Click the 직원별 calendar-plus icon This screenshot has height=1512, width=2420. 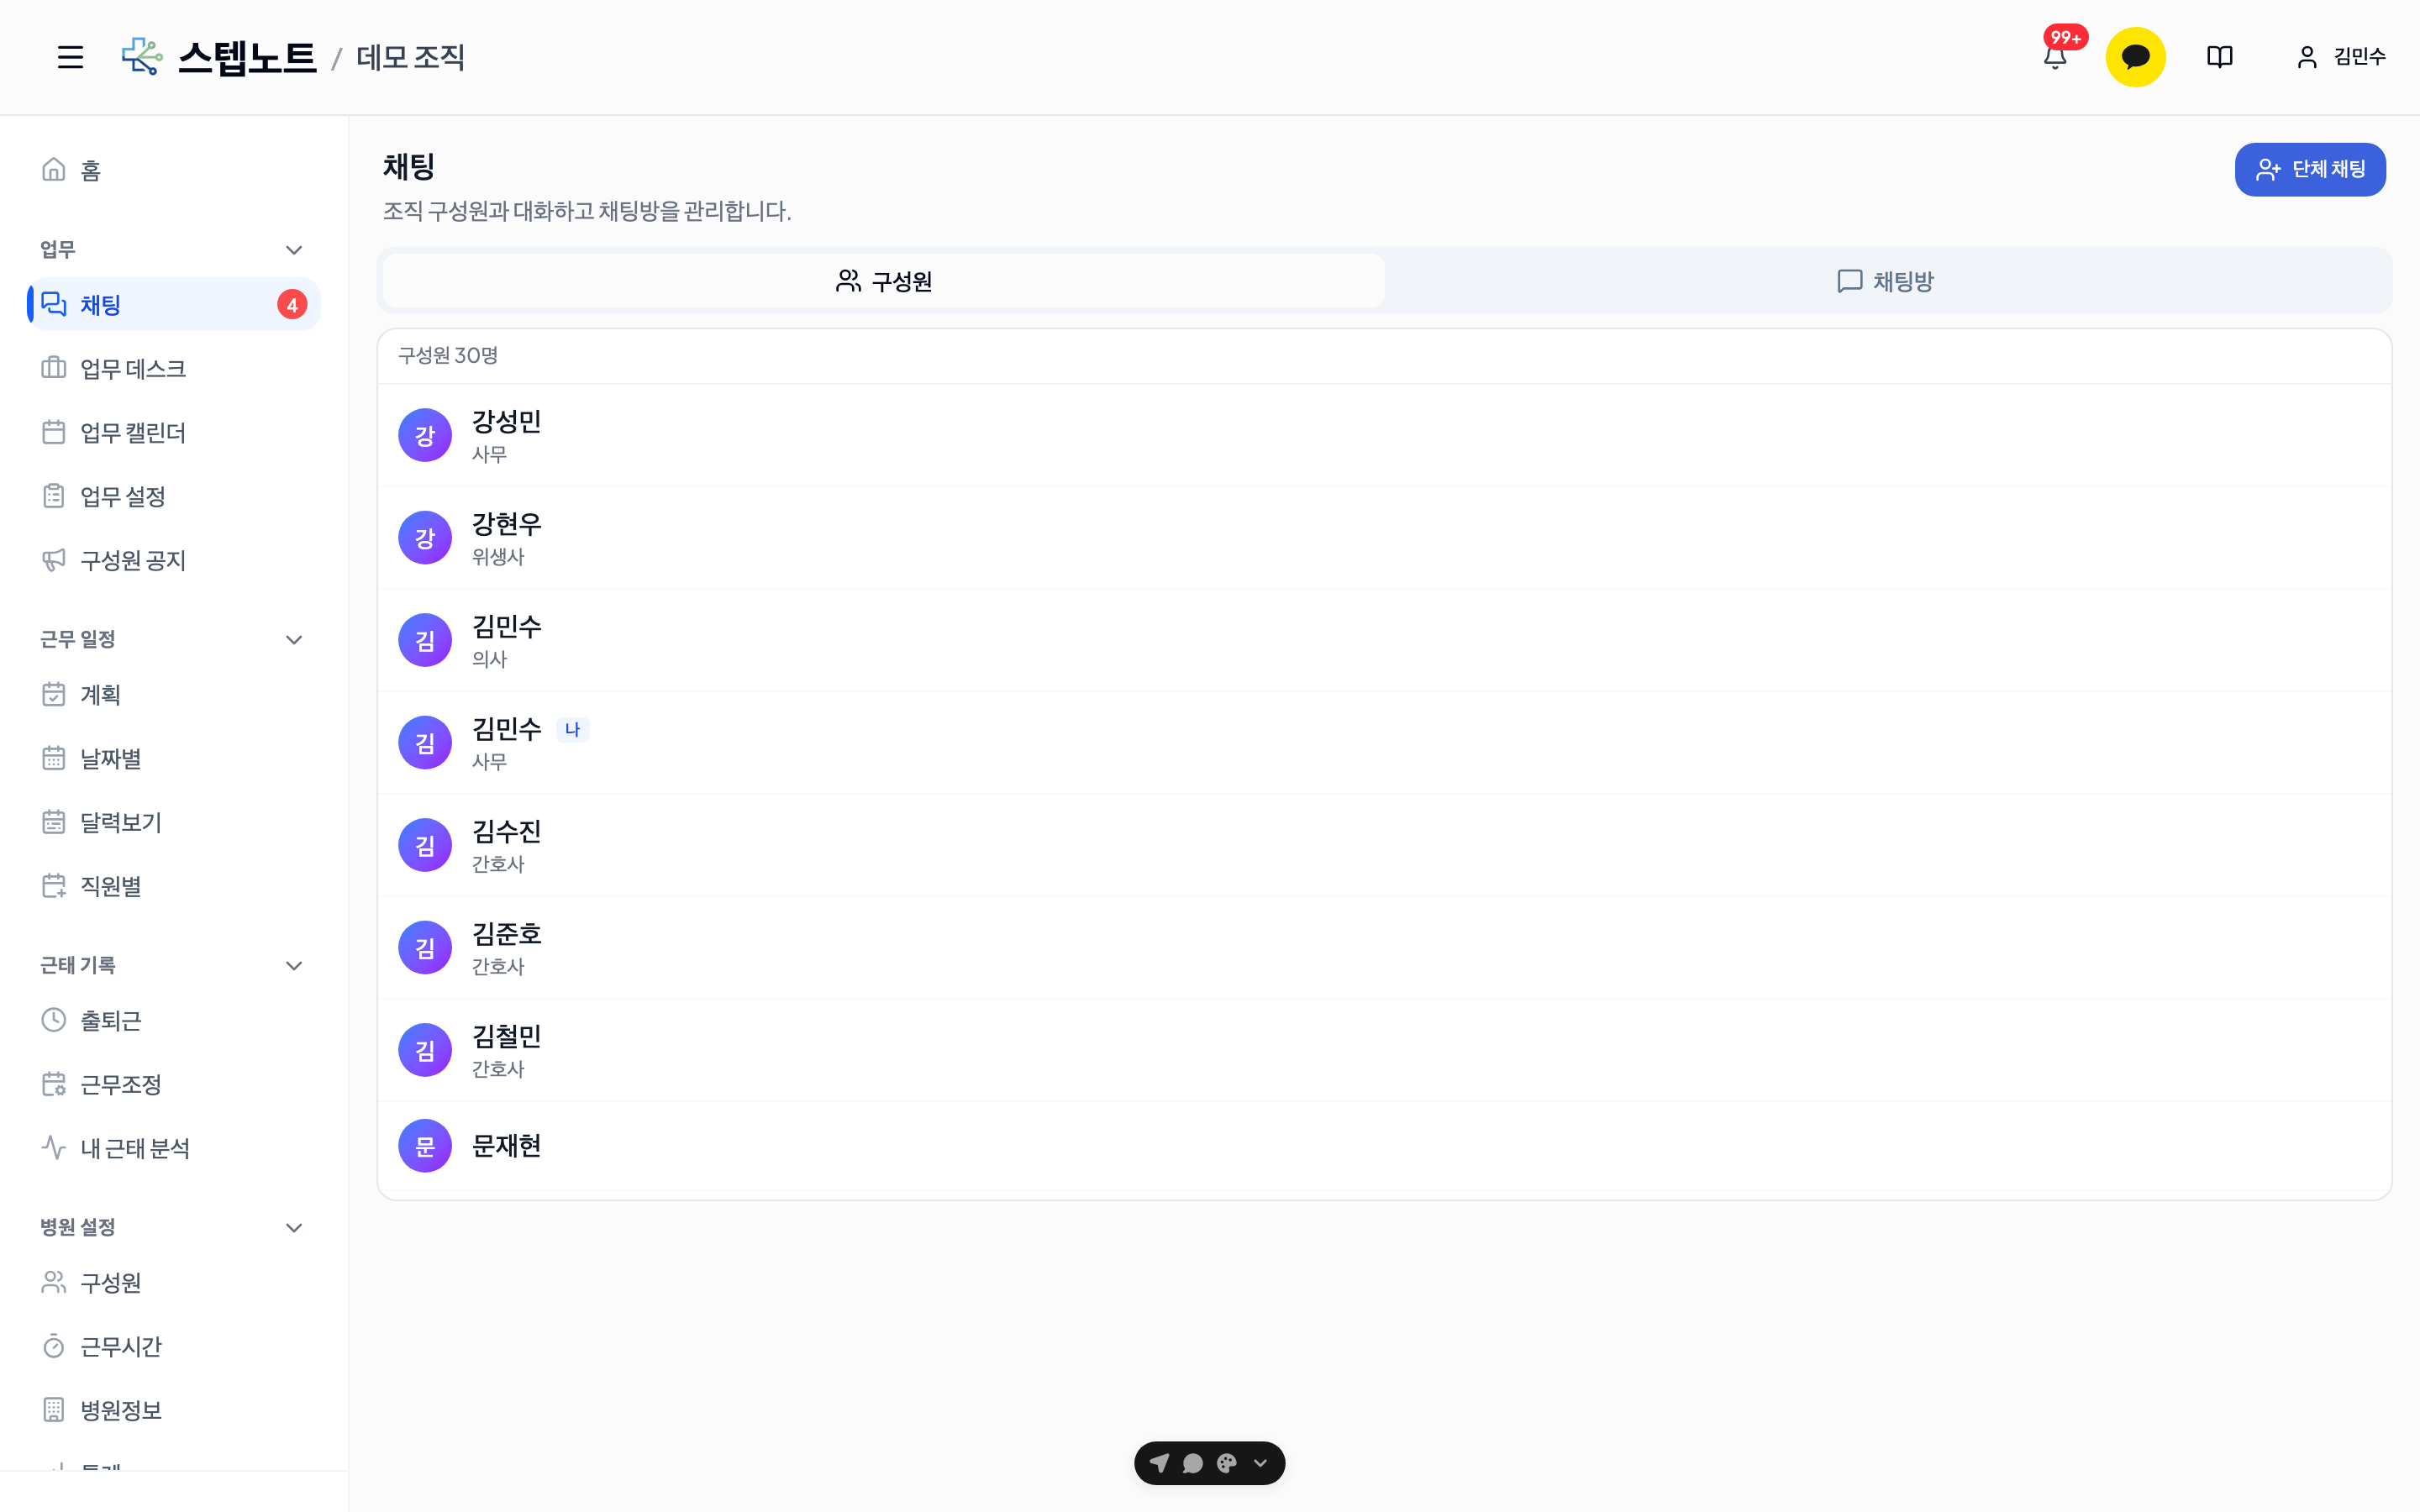(54, 886)
